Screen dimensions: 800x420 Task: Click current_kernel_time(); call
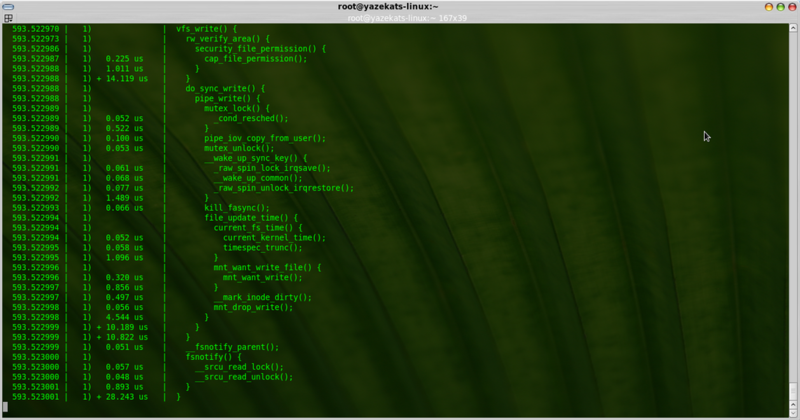274,238
